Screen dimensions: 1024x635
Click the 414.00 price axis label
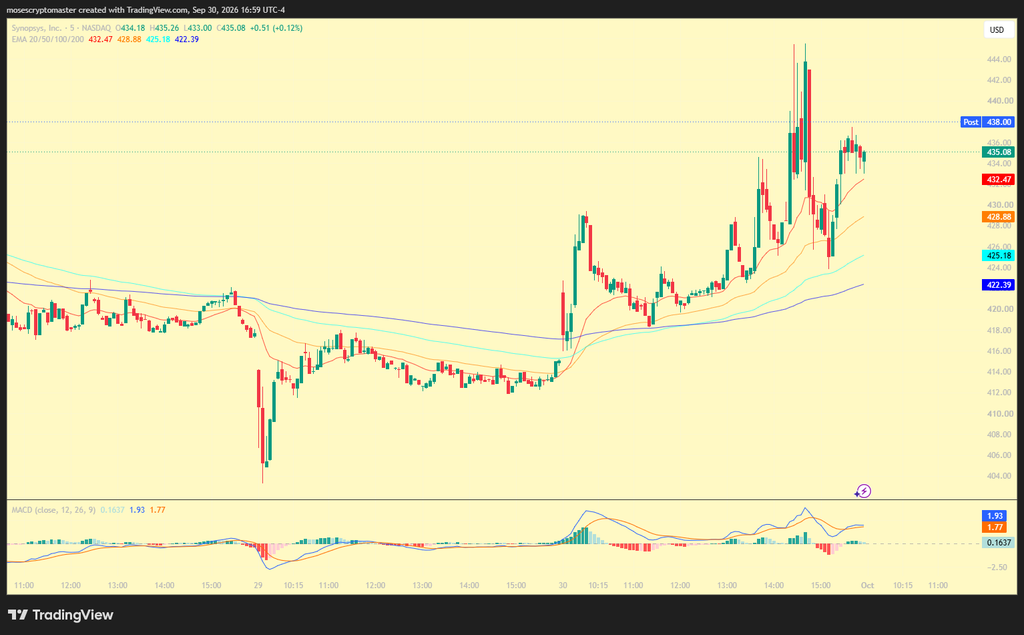[1000, 372]
